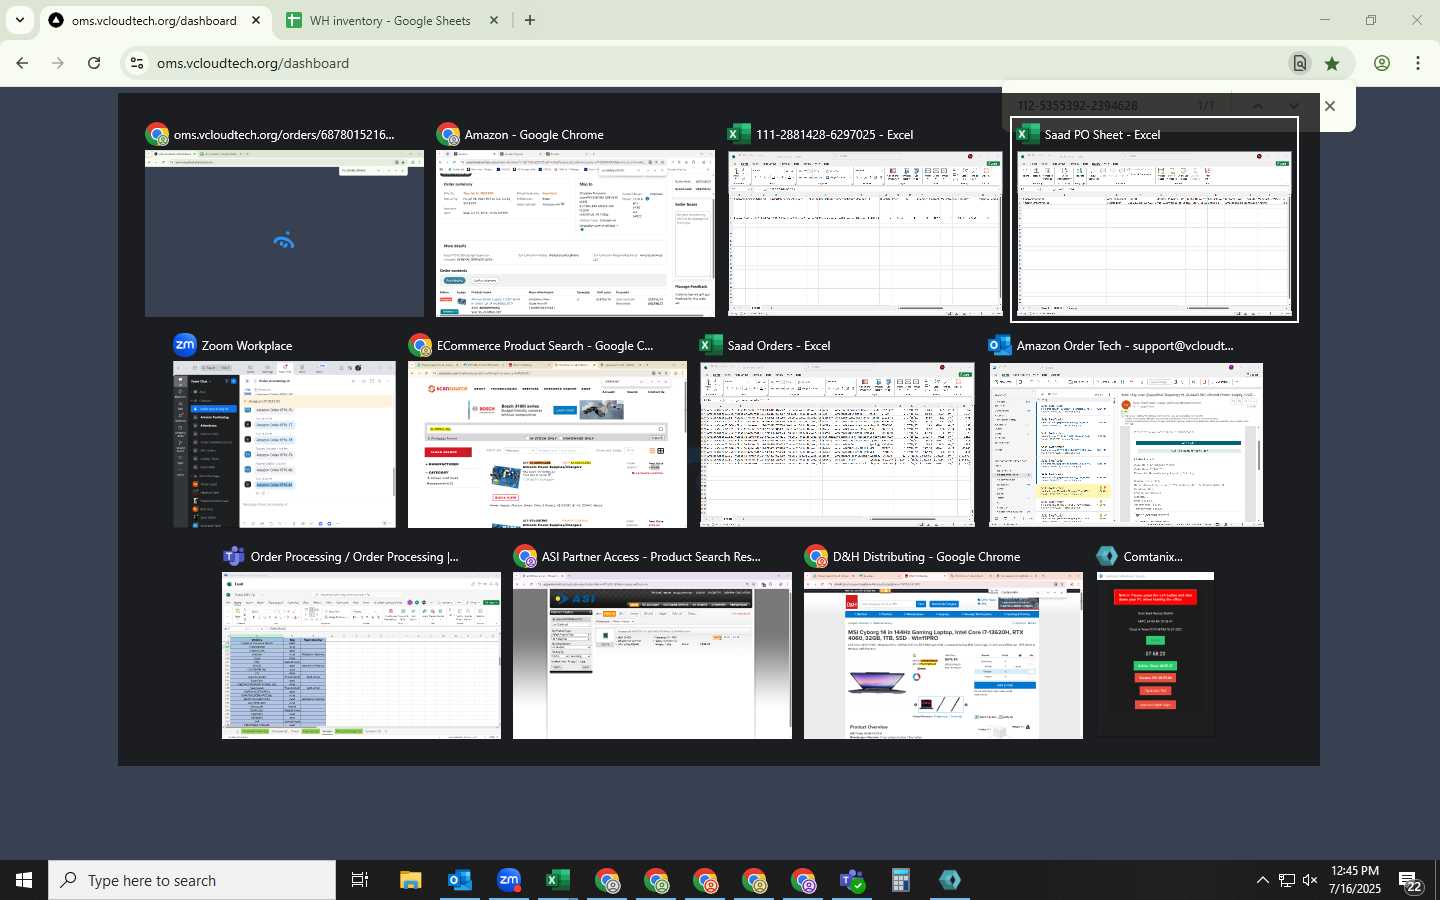
Task: Go to previous find result with up arrow
Action: tap(1258, 106)
